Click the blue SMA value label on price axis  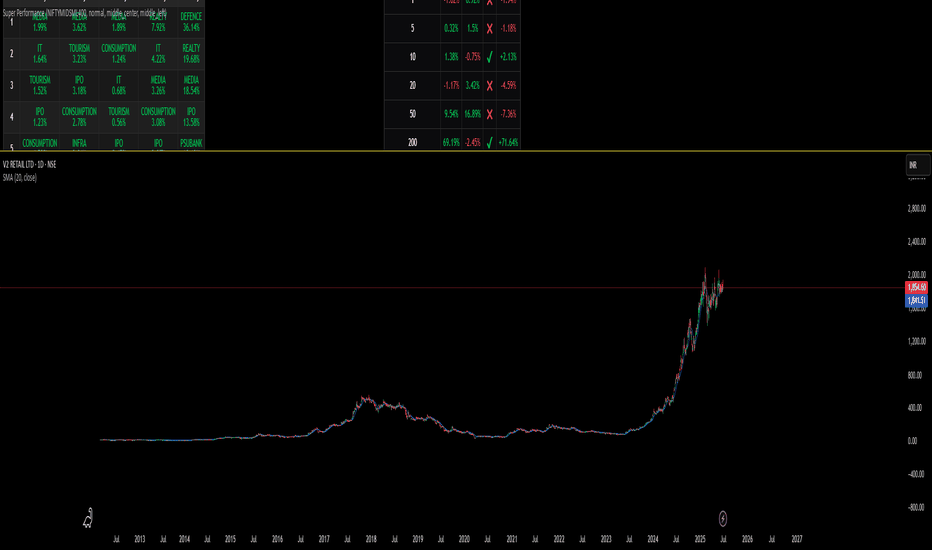point(917,300)
